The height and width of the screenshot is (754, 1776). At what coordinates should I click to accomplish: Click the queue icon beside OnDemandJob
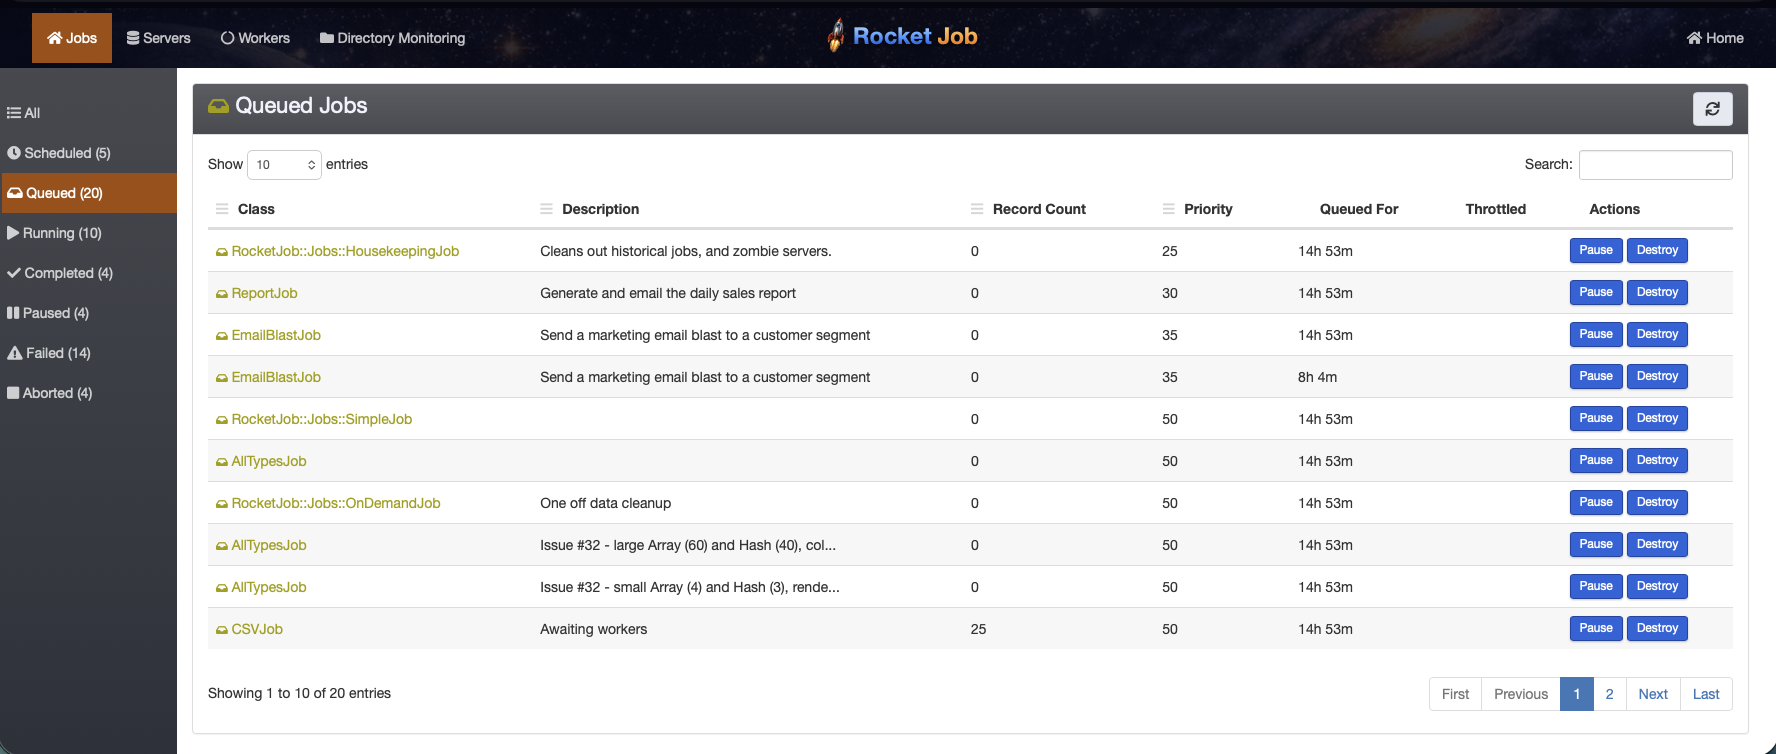pos(222,504)
